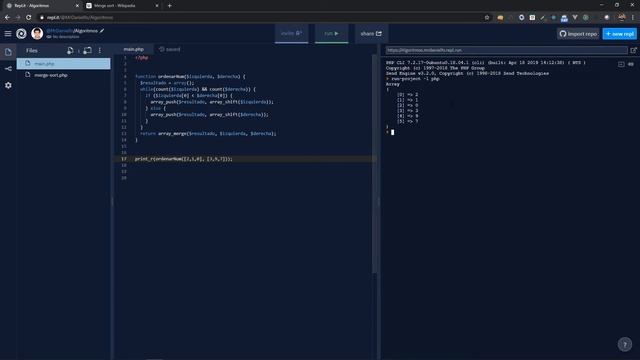This screenshot has width=640, height=360.
Task: Select main.php in the file tree
Action: click(x=63, y=63)
